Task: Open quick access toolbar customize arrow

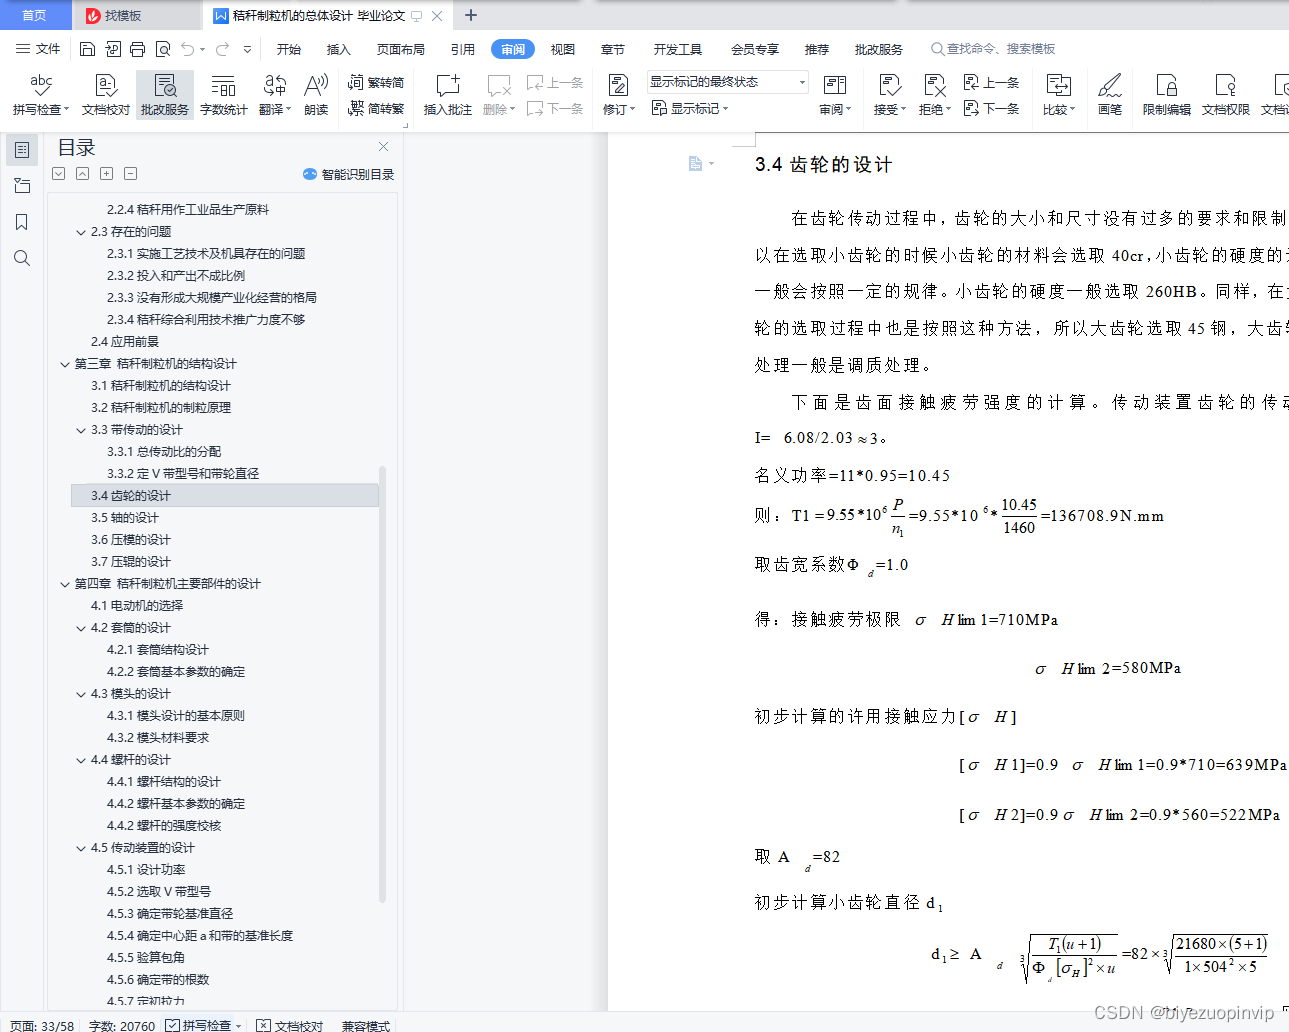Action: [x=247, y=49]
